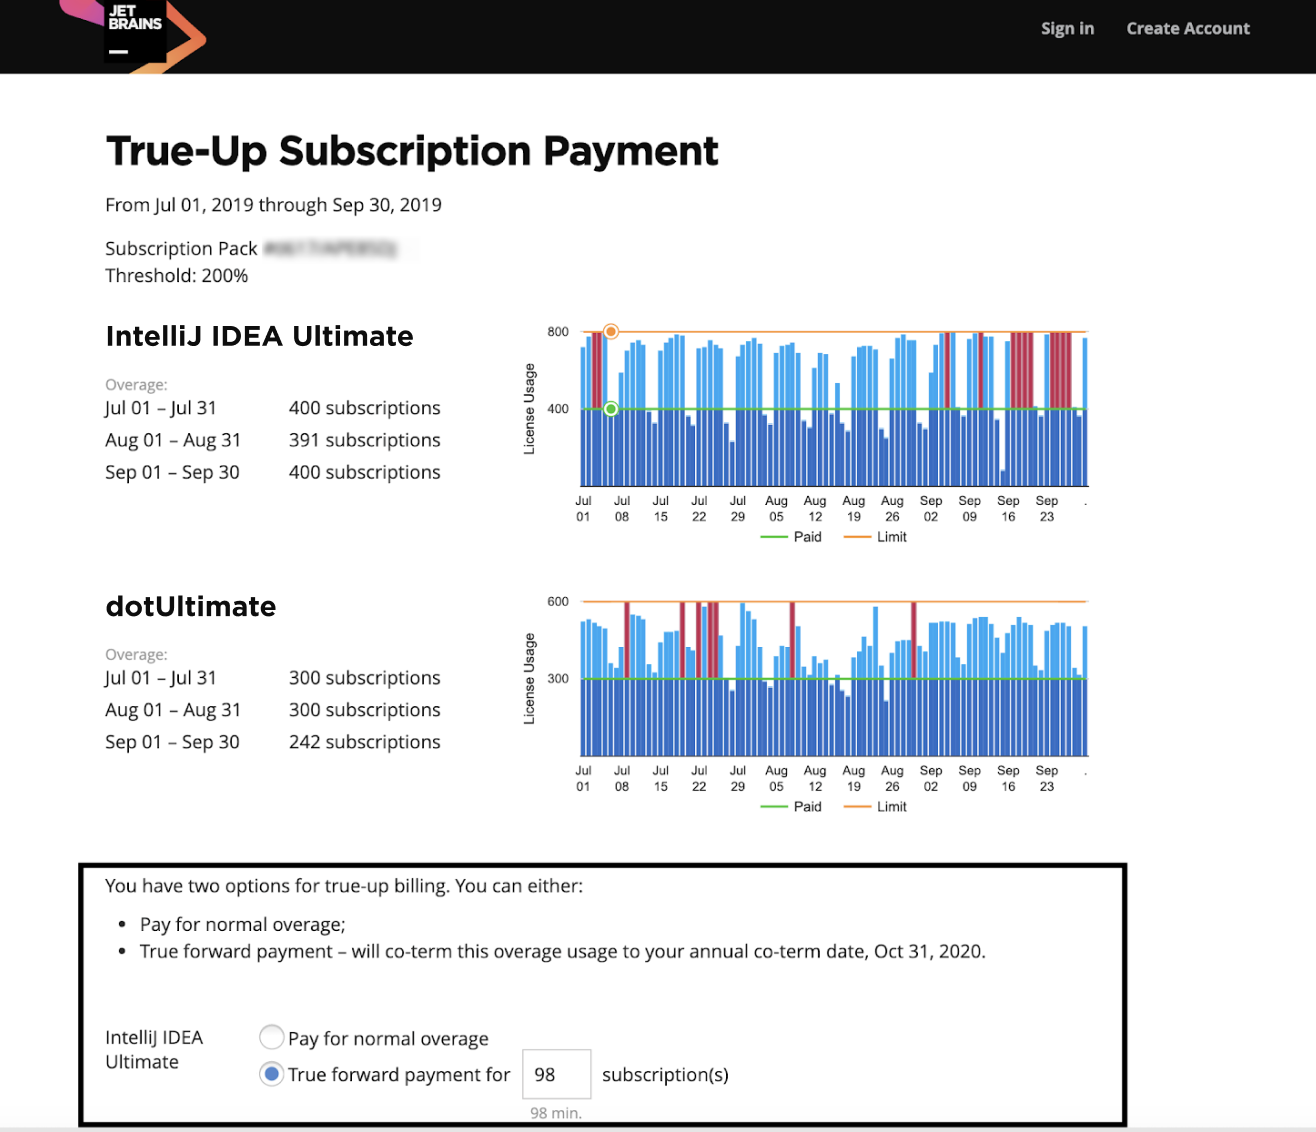Viewport: 1316px width, 1132px height.
Task: Click the "391 subscriptions" overage value
Action: click(365, 440)
